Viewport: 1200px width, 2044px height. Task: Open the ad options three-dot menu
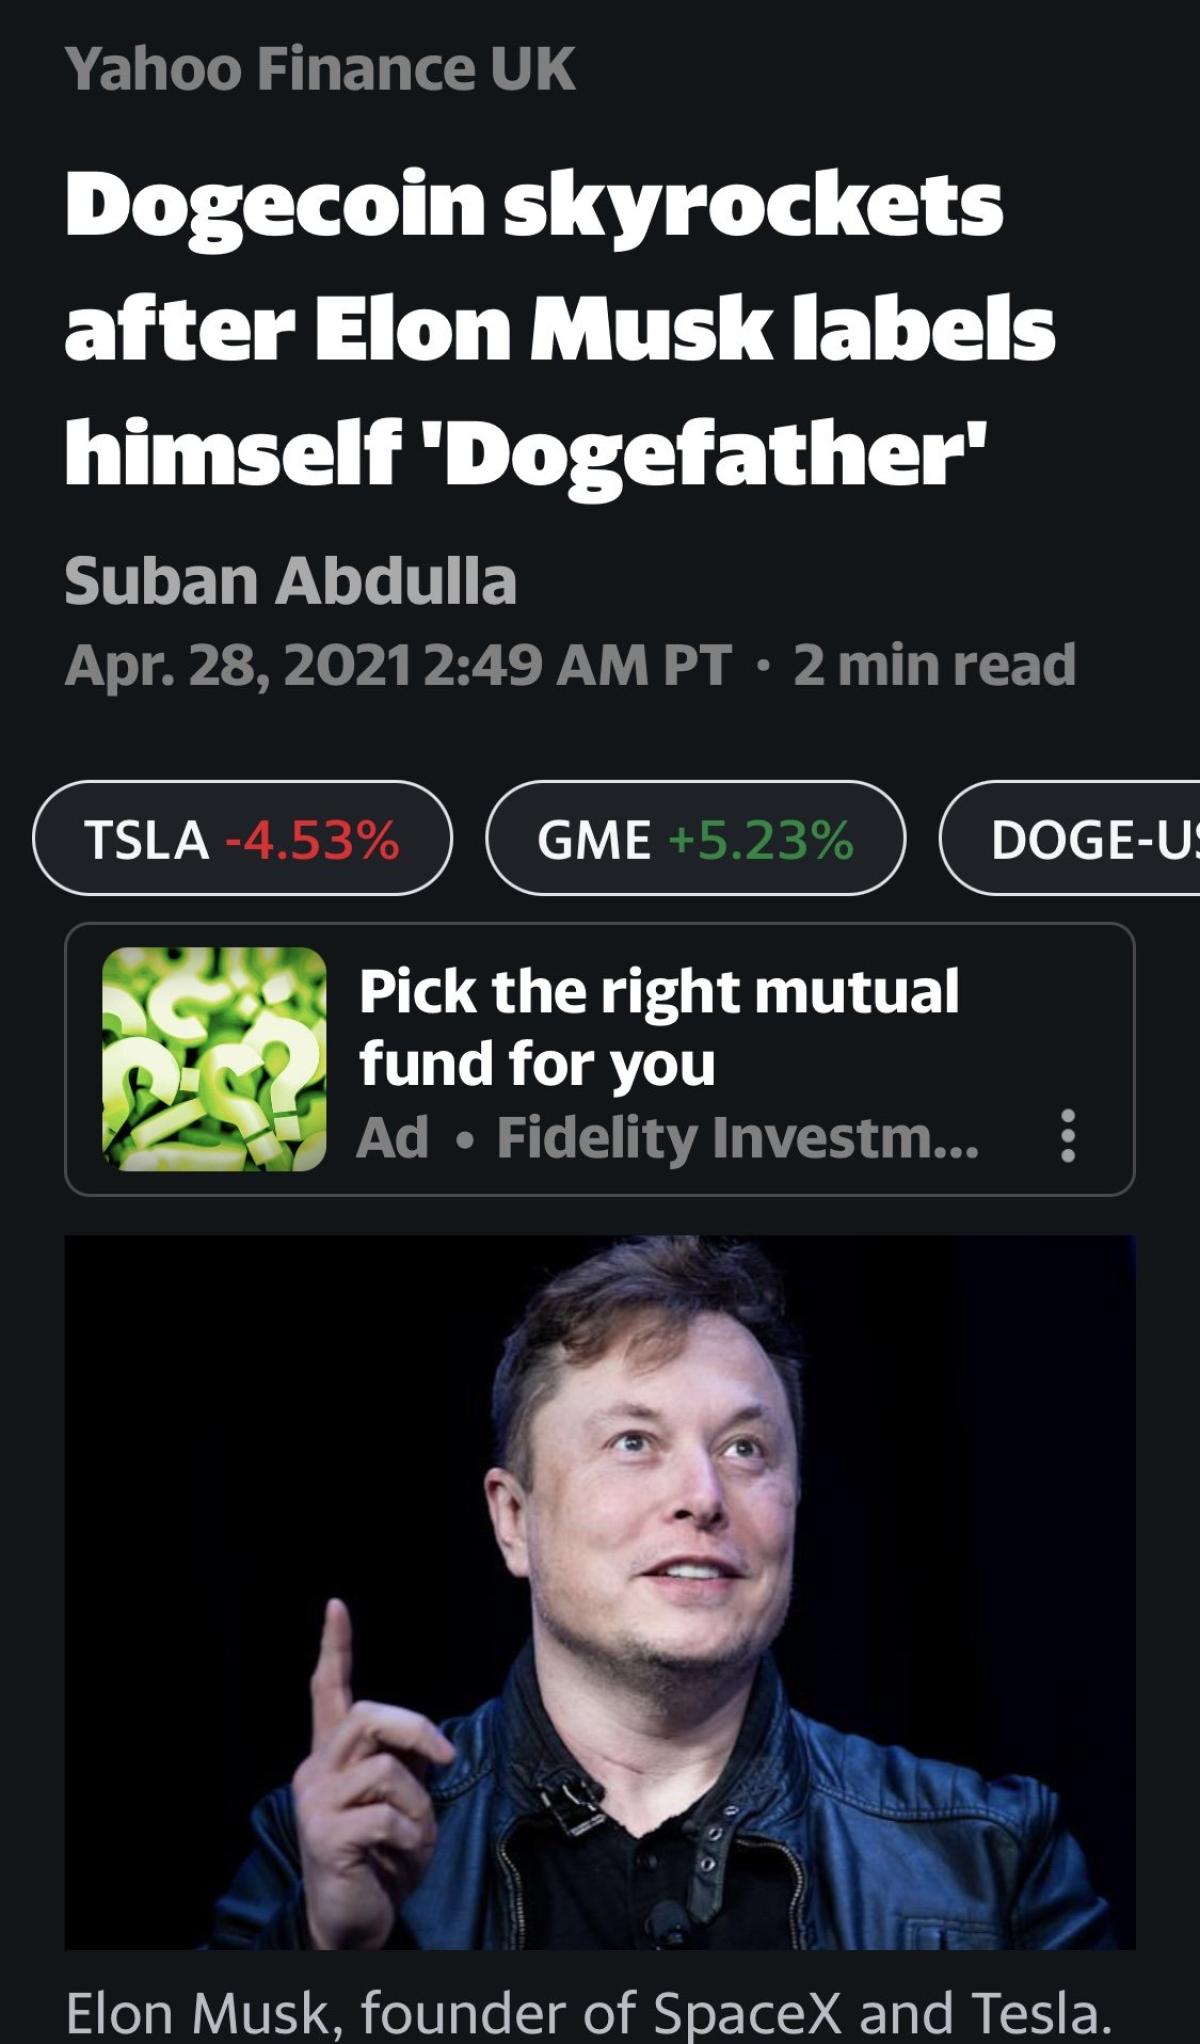click(x=1067, y=1135)
